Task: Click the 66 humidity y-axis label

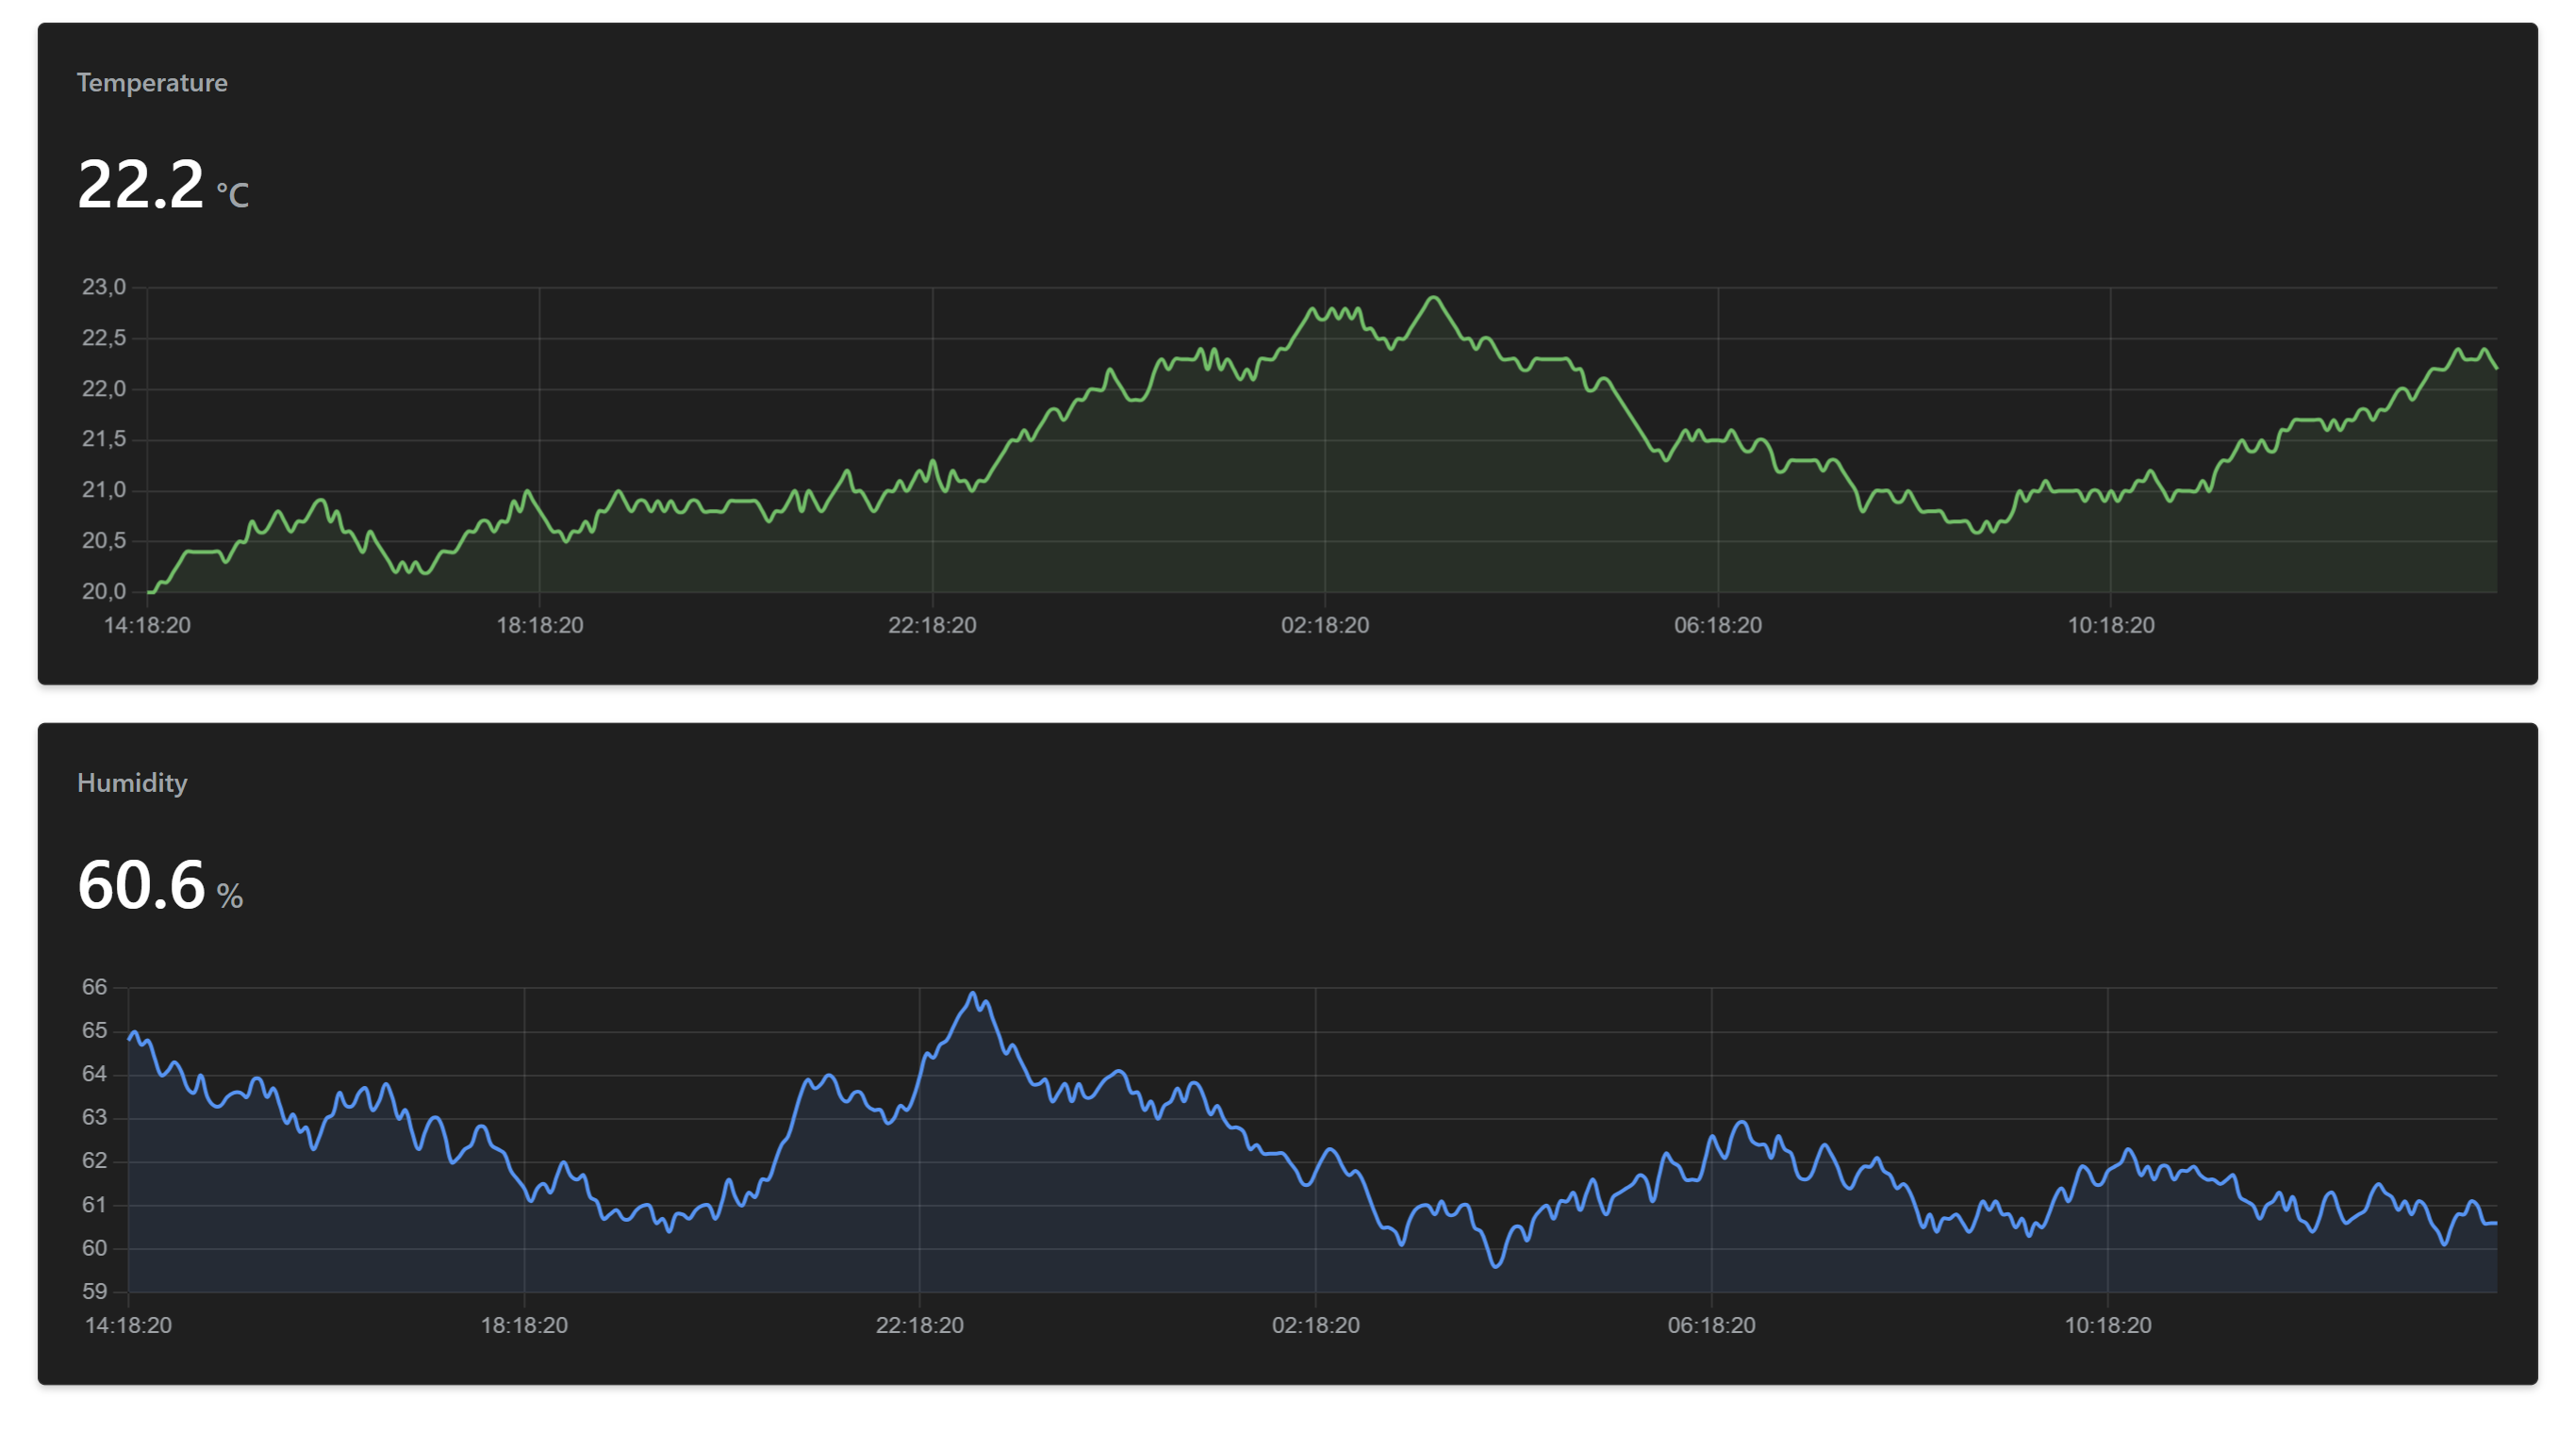Action: coord(94,988)
